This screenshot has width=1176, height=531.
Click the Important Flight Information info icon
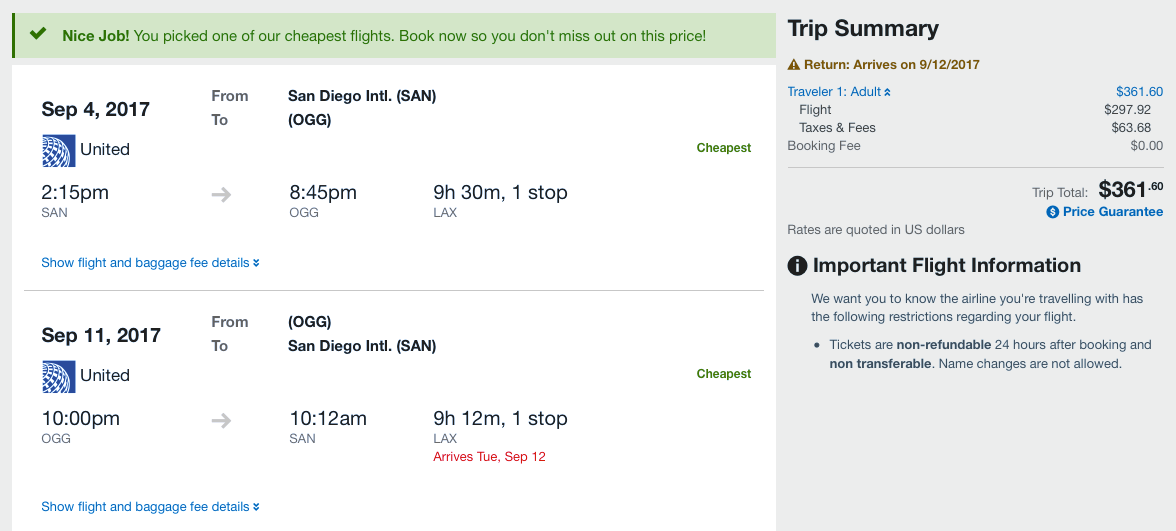pyautogui.click(x=797, y=266)
